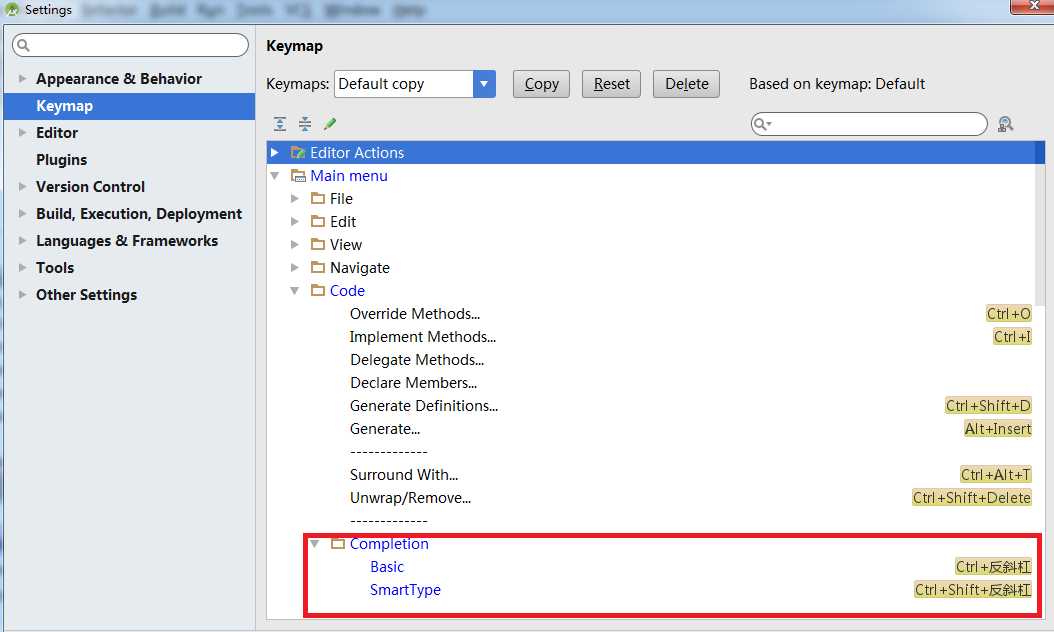Click the Navigate folder icon
The height and width of the screenshot is (632, 1054).
point(318,268)
